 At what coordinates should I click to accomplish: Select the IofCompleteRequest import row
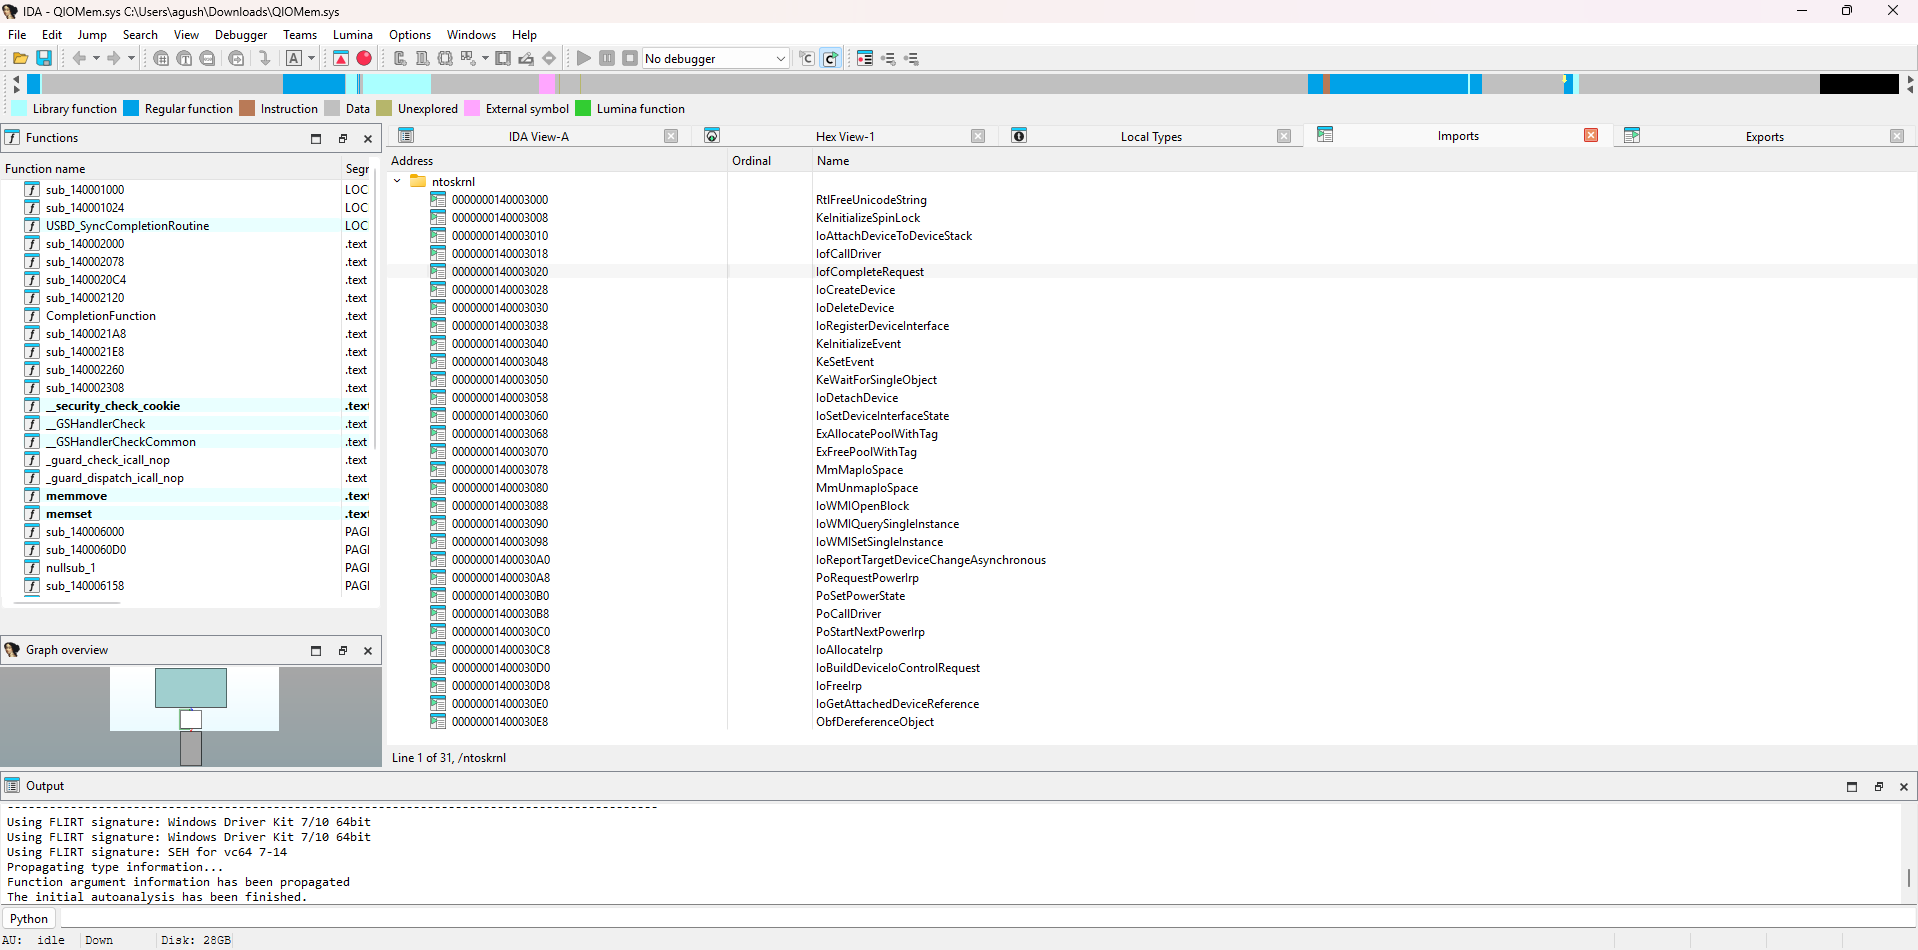[x=1152, y=272]
